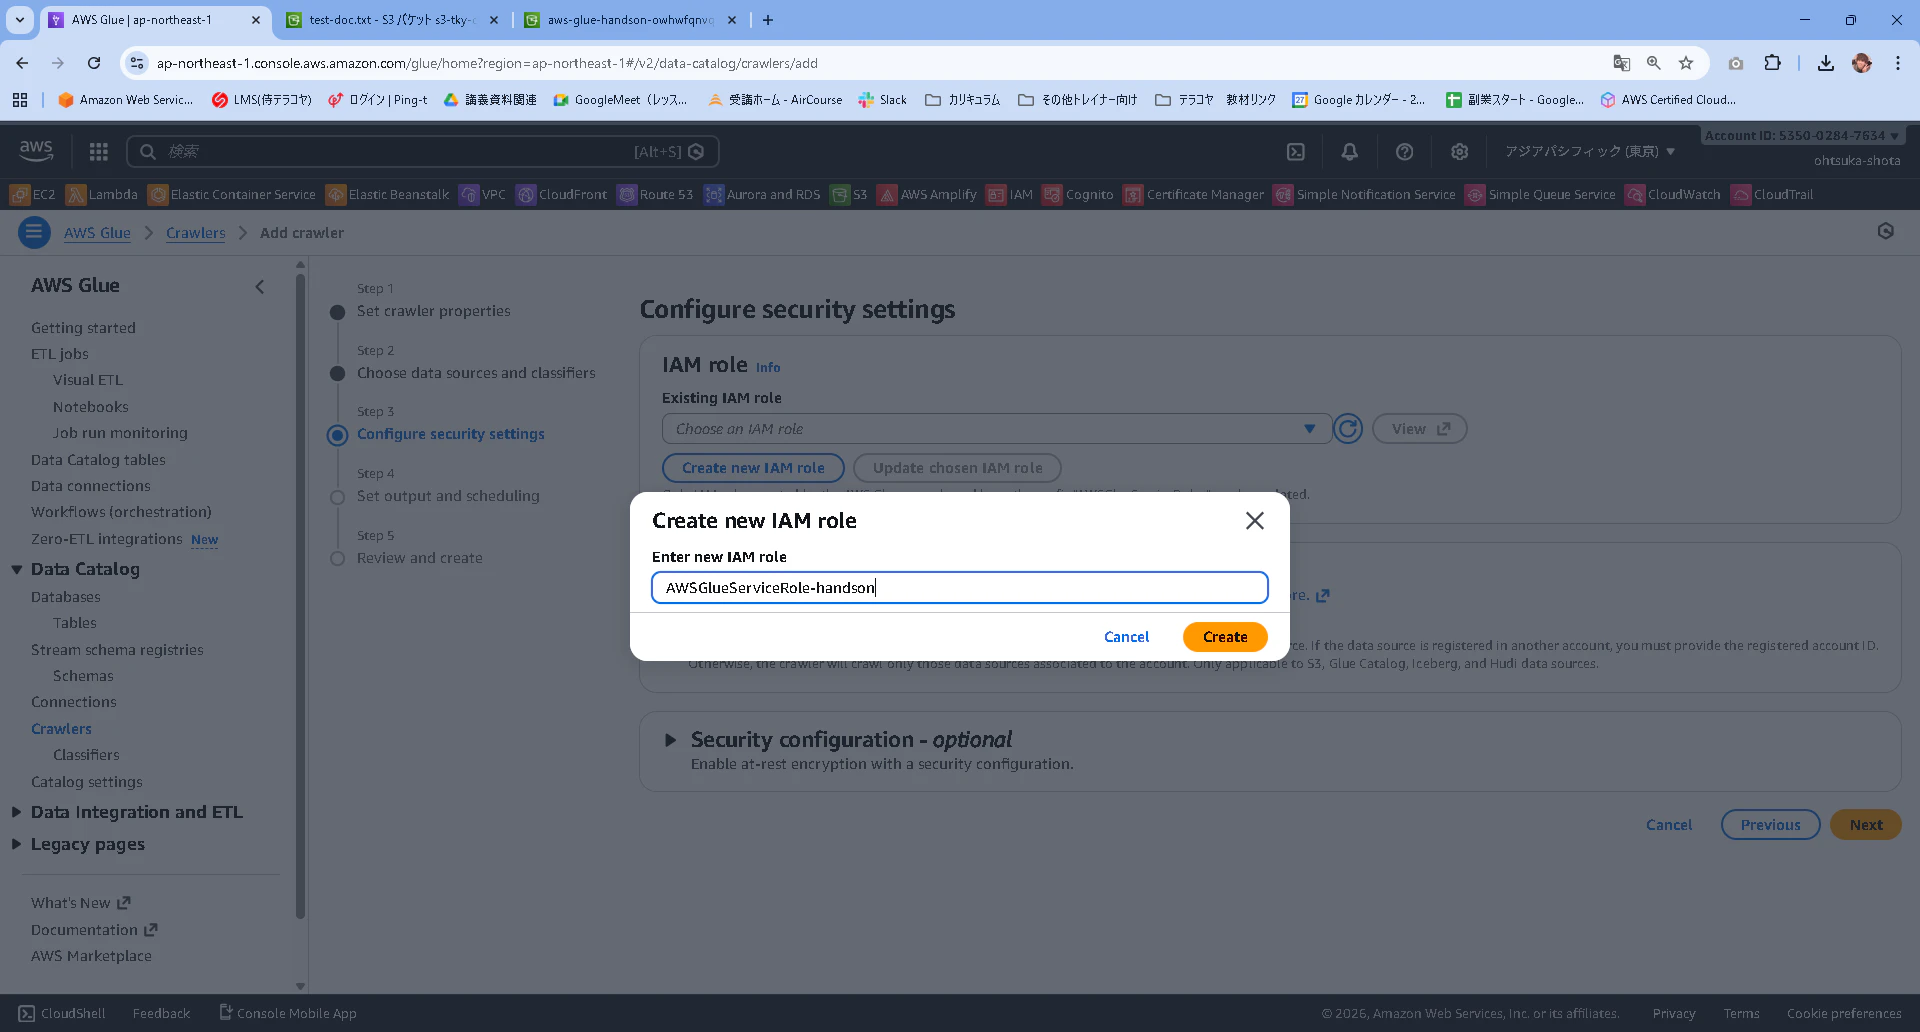Image resolution: width=1920 pixels, height=1032 pixels.
Task: Open CloudShell from the top bar icon
Action: tap(1295, 152)
